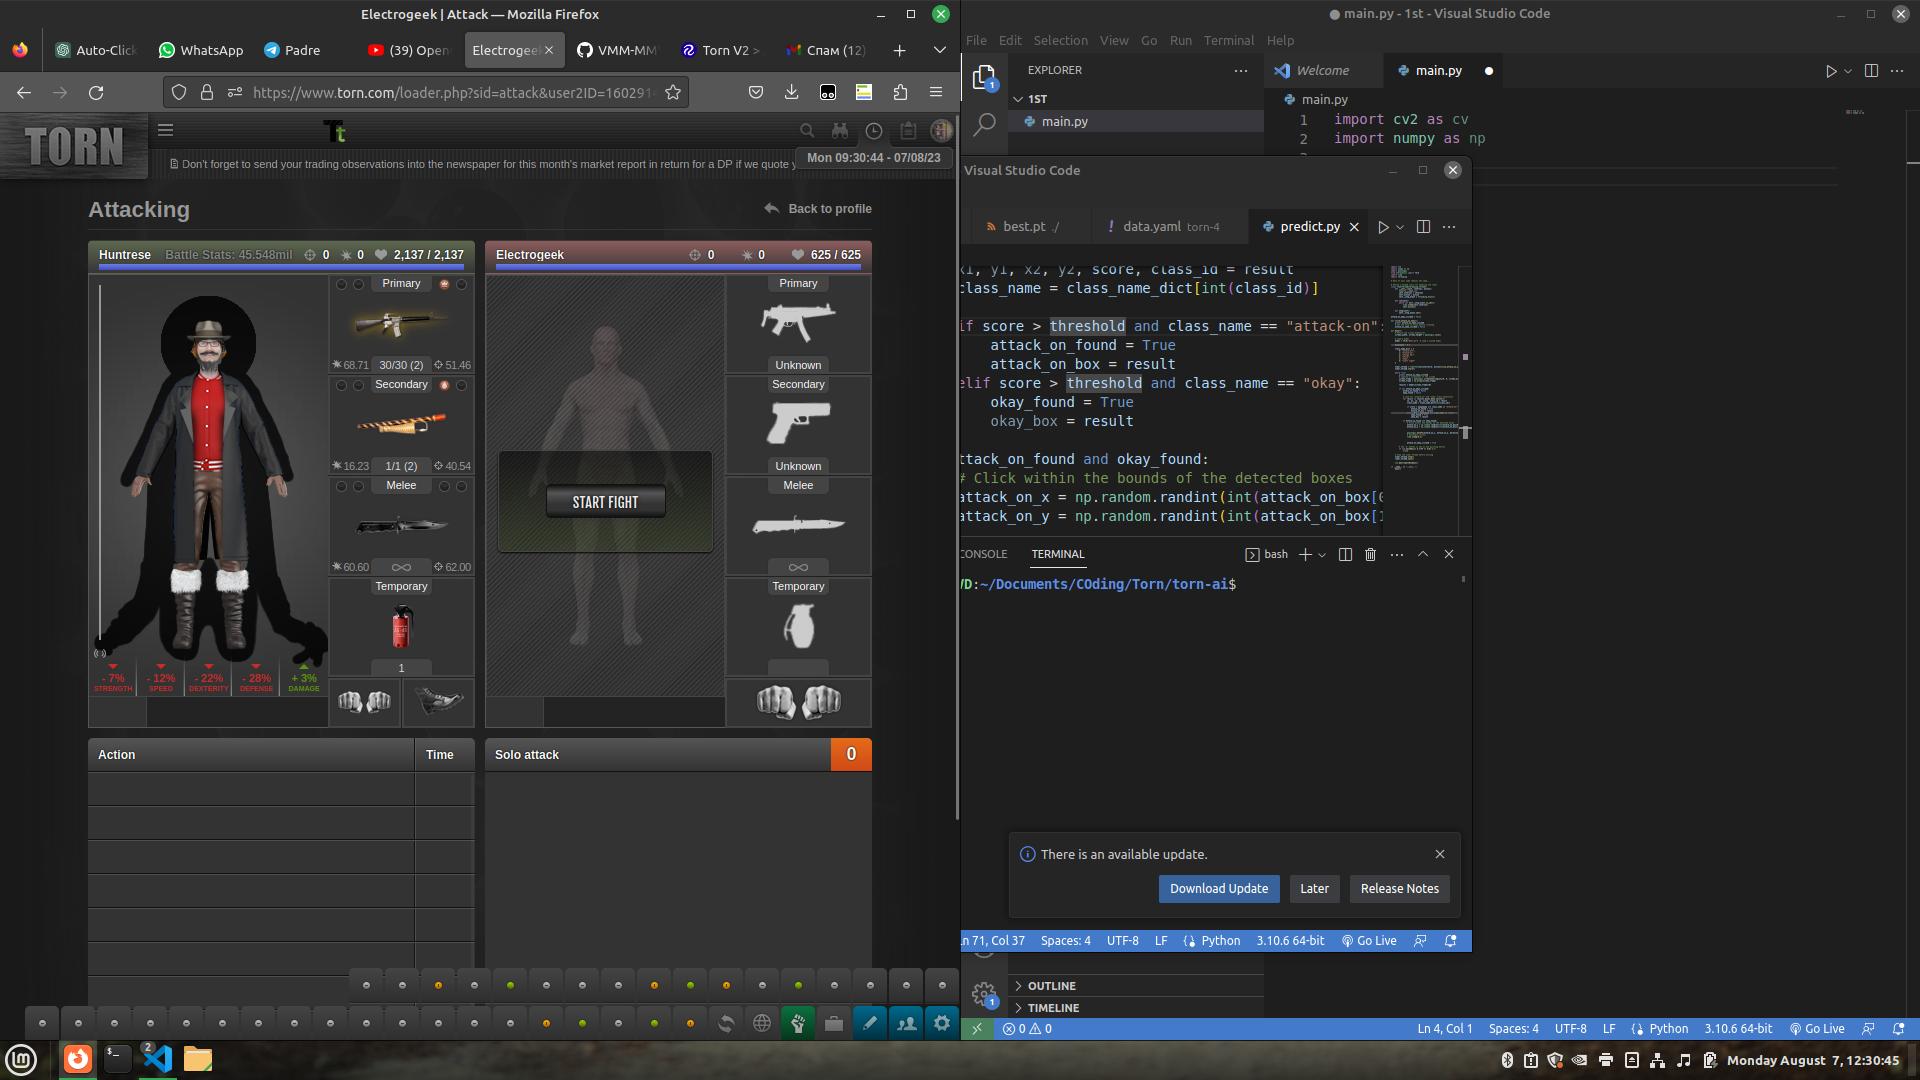1920x1080 pixels.
Task: Drag the HP slider for Huntrese
Action: [280, 269]
